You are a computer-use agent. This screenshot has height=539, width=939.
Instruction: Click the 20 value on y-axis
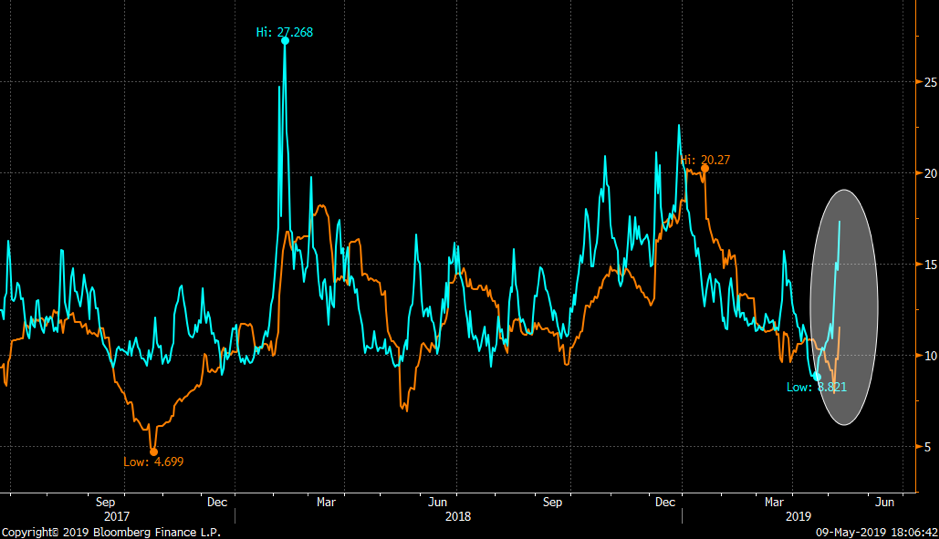(x=930, y=173)
